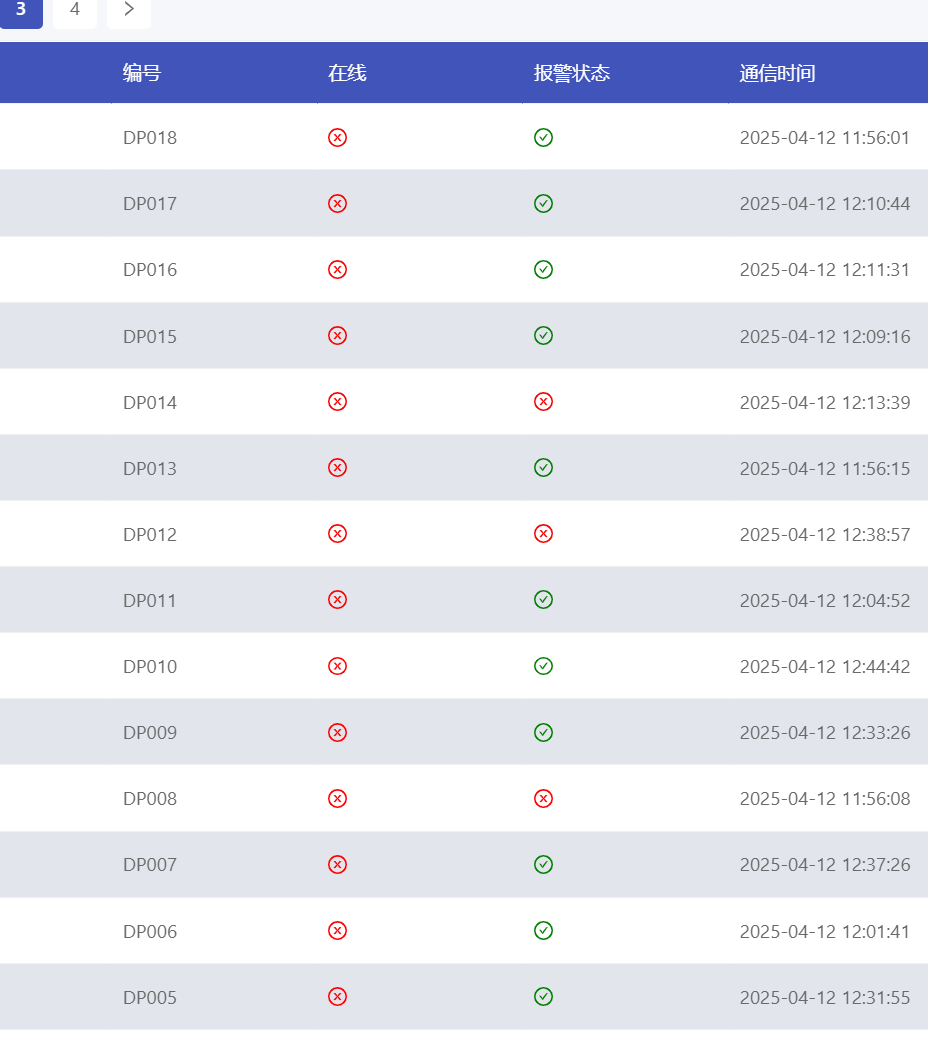
Task: Click the offline icon for DP006
Action: click(x=337, y=930)
